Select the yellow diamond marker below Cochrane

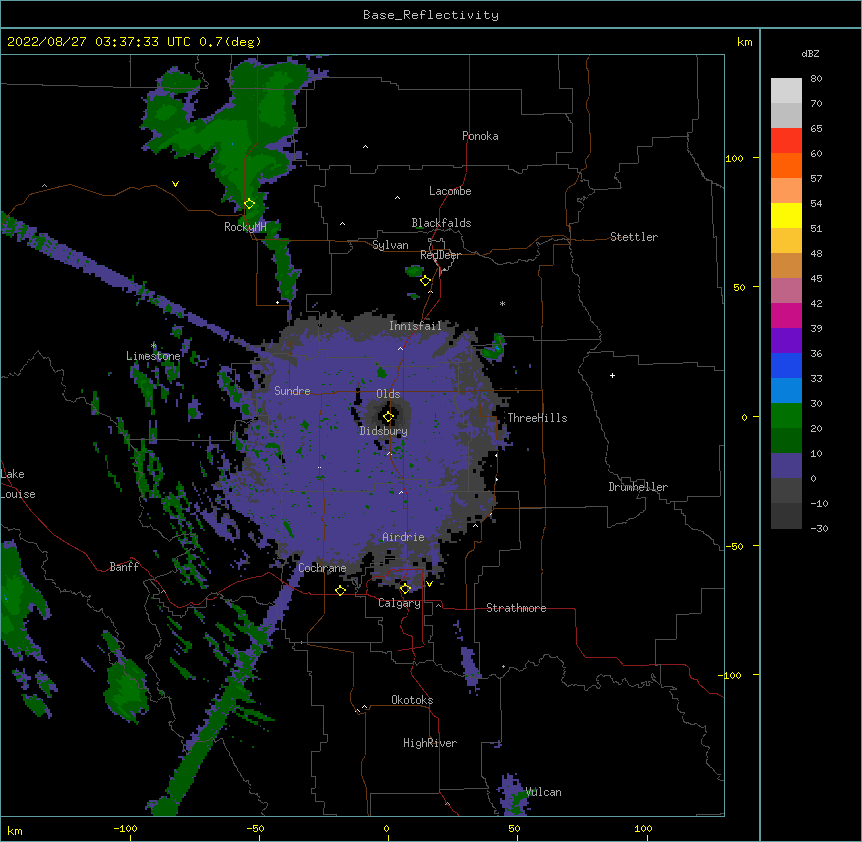[340, 590]
